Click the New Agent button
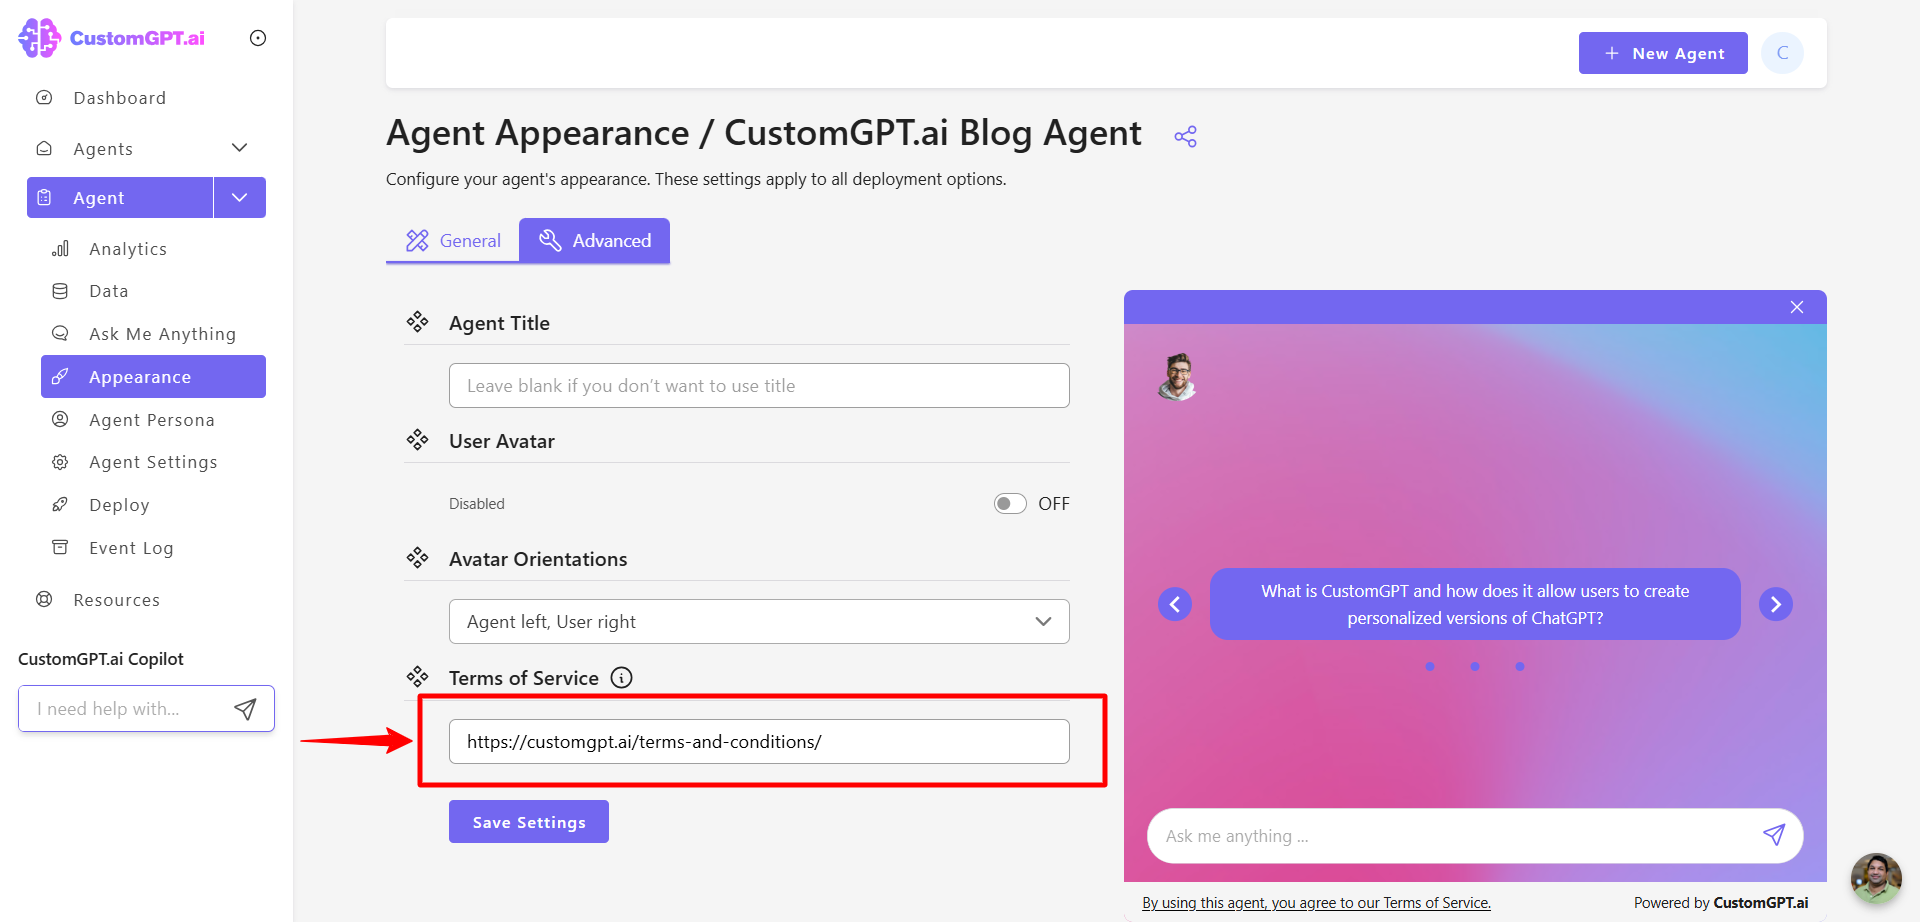1920x922 pixels. 1663,53
